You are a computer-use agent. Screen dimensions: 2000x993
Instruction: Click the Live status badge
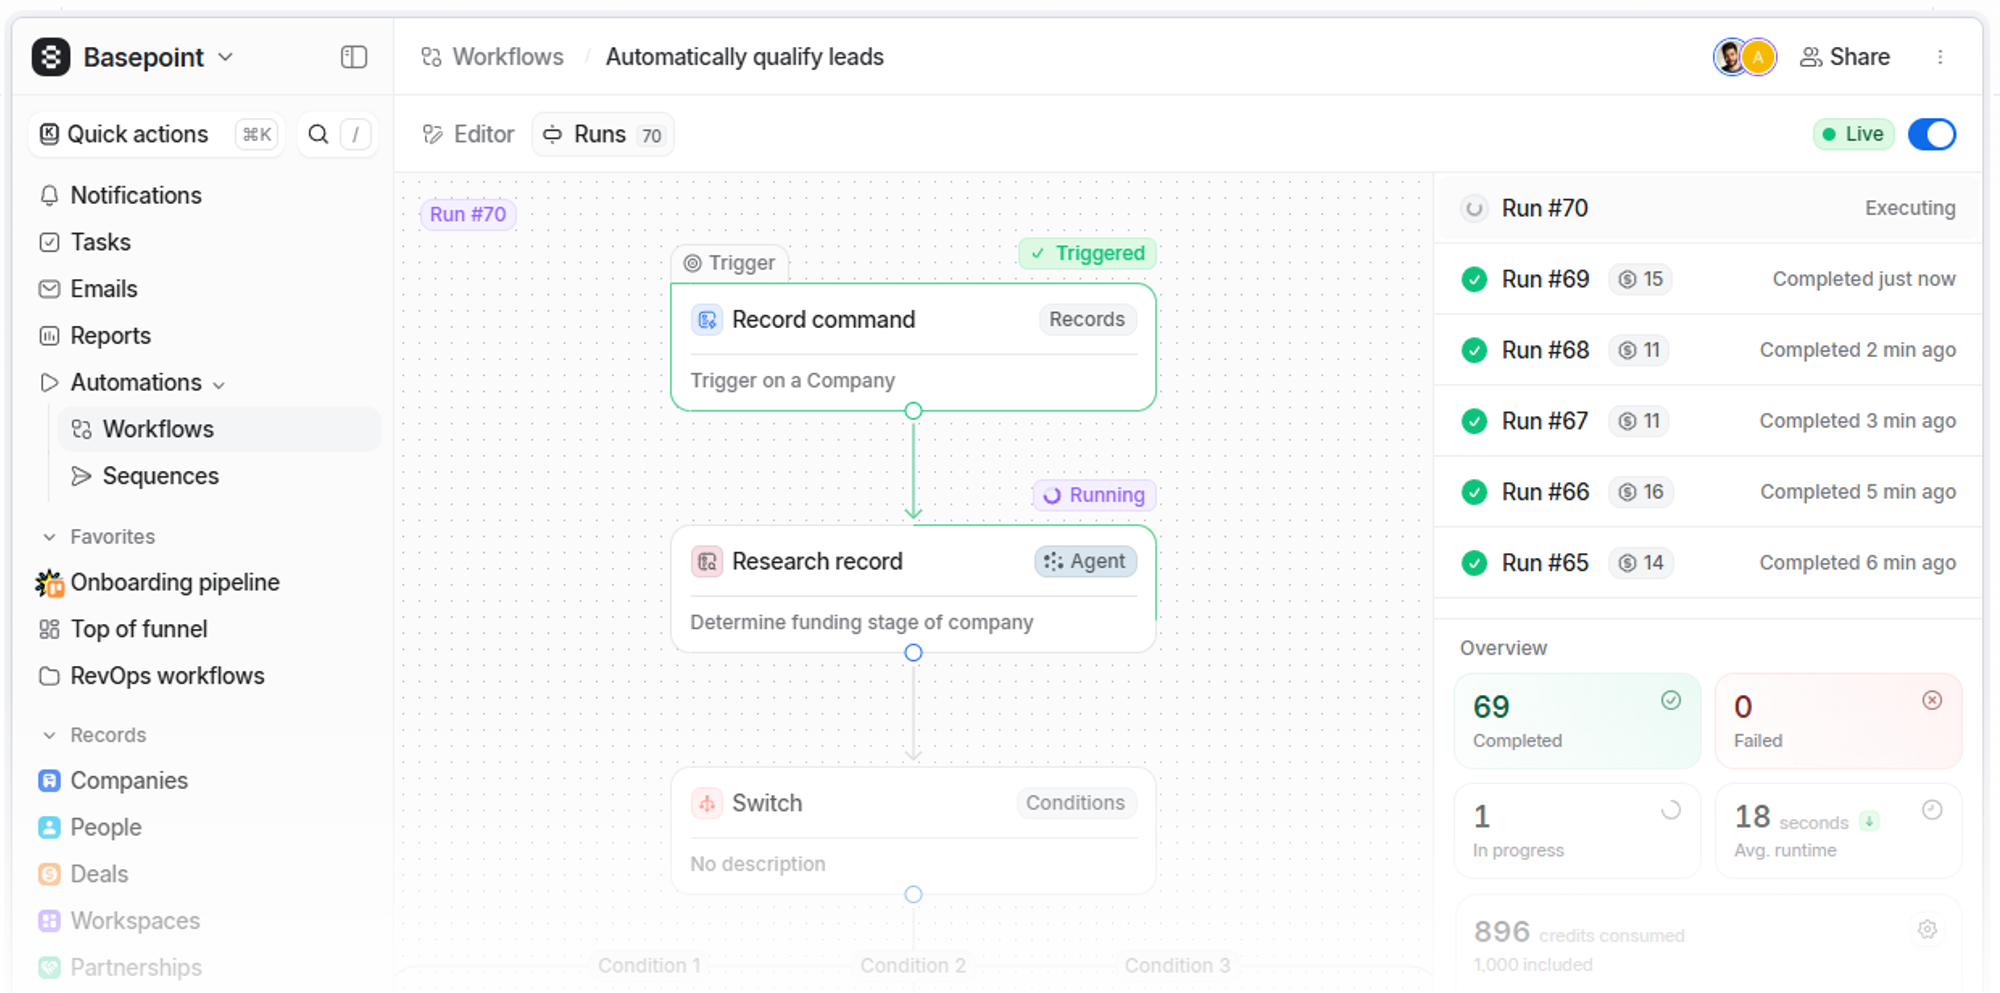pos(1854,134)
